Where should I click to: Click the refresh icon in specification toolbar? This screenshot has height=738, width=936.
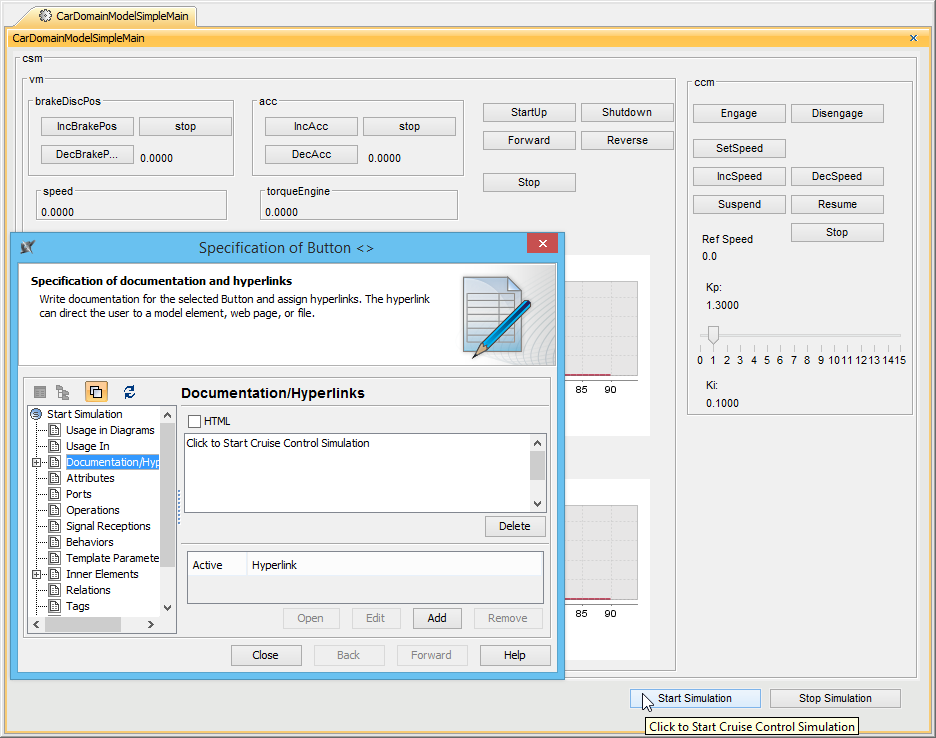pyautogui.click(x=129, y=392)
